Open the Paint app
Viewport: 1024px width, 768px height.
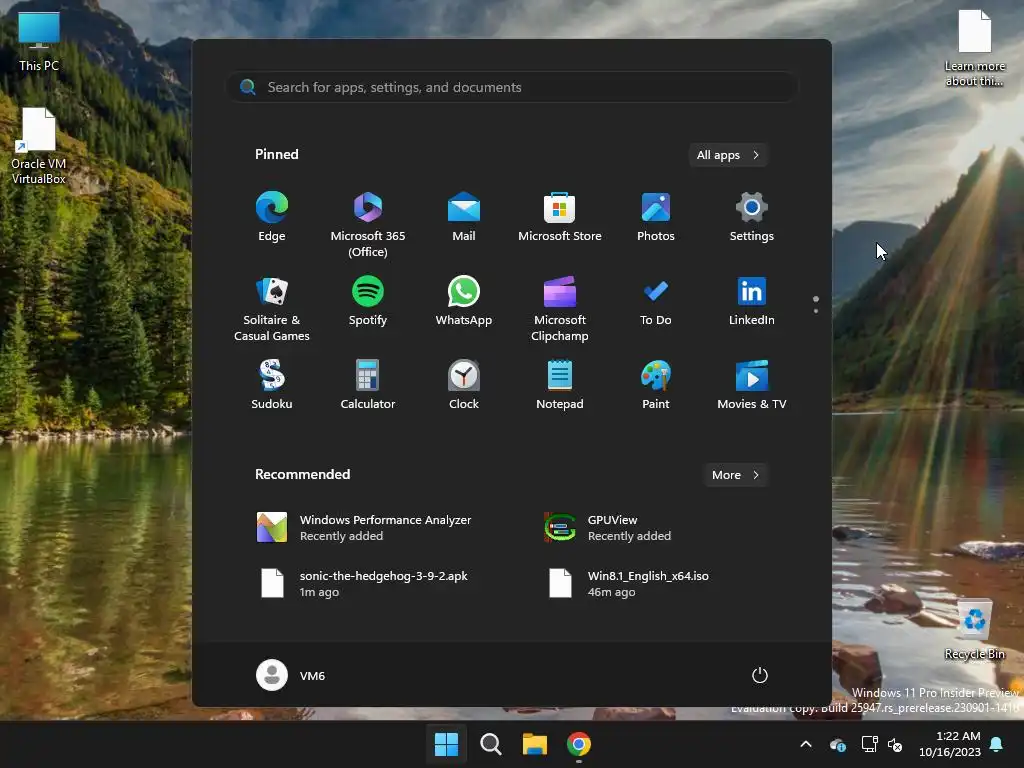coord(656,385)
